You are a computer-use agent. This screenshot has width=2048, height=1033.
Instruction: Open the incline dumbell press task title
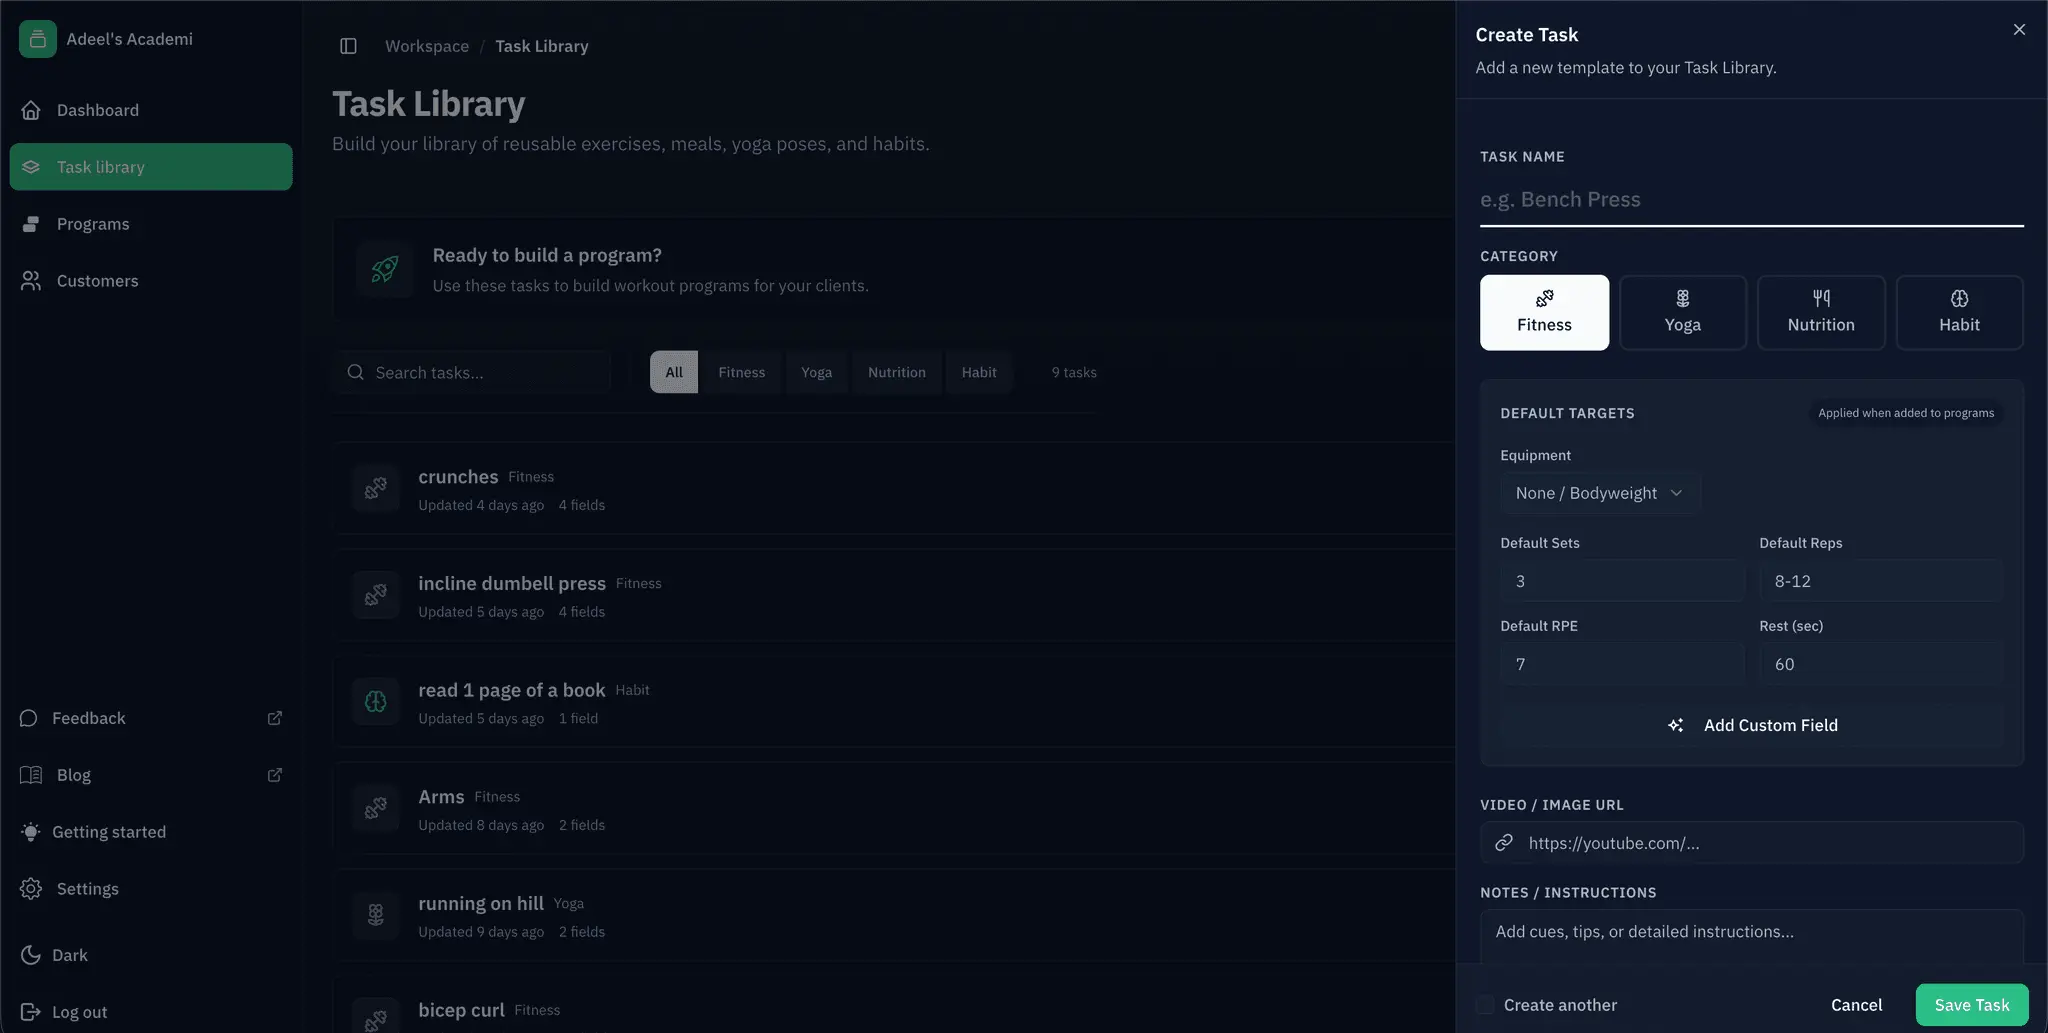pyautogui.click(x=512, y=583)
